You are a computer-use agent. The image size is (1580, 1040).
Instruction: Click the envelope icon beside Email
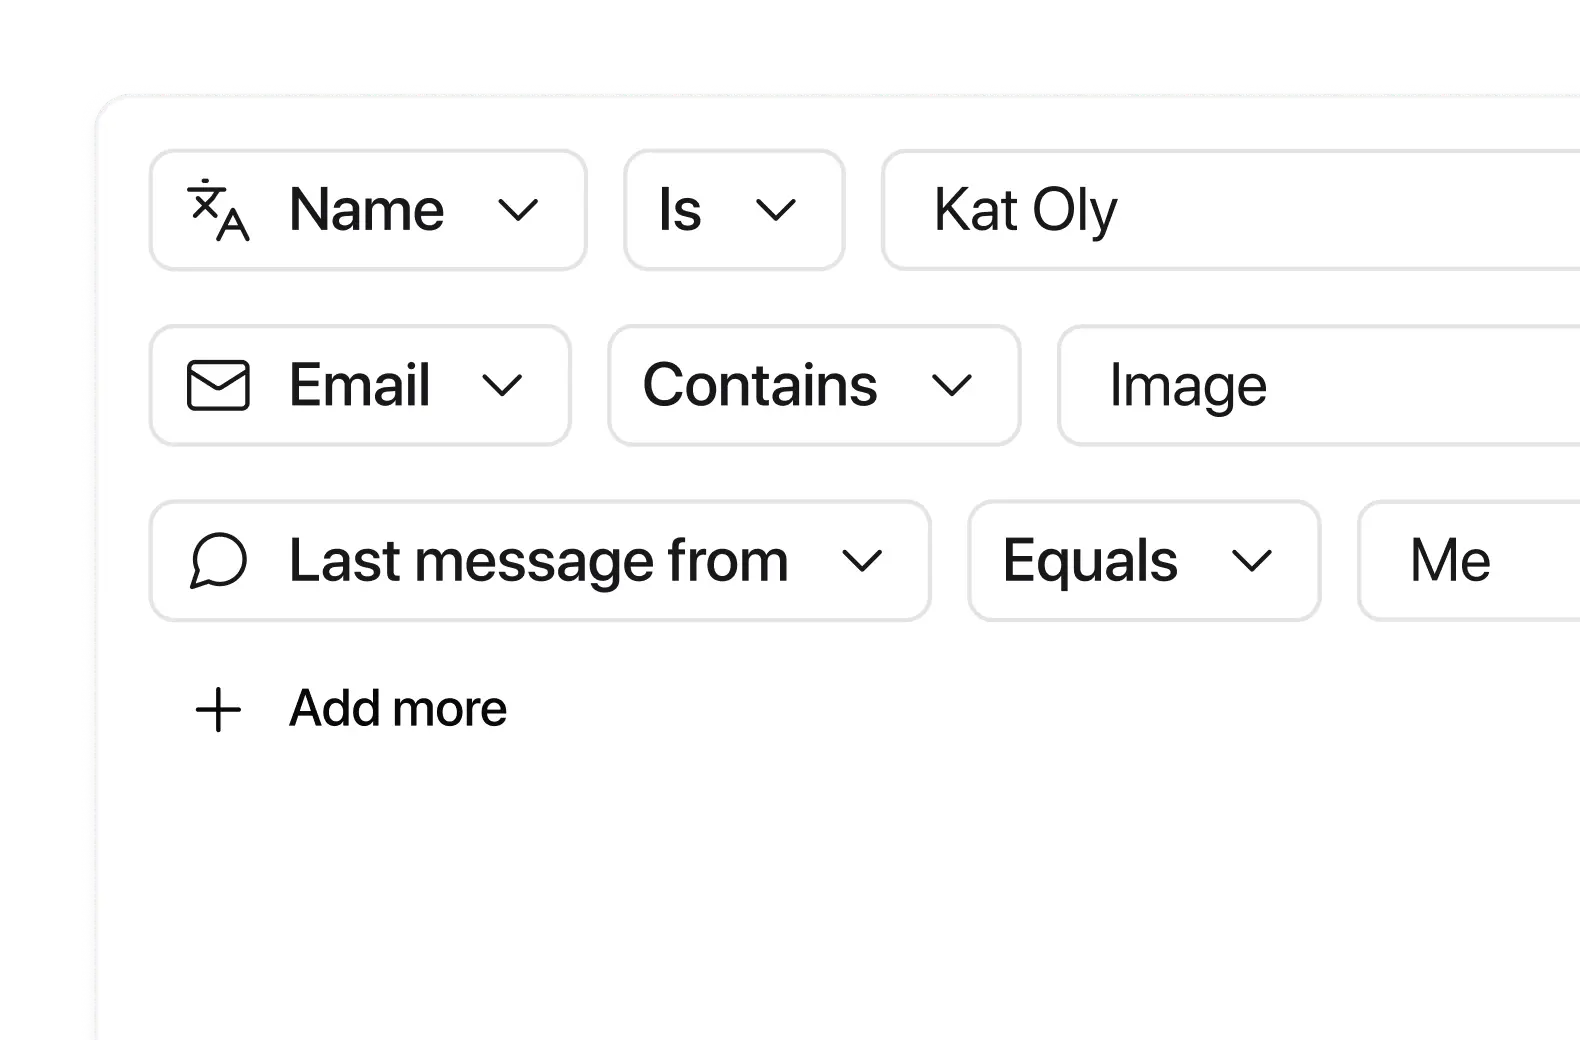(x=218, y=386)
